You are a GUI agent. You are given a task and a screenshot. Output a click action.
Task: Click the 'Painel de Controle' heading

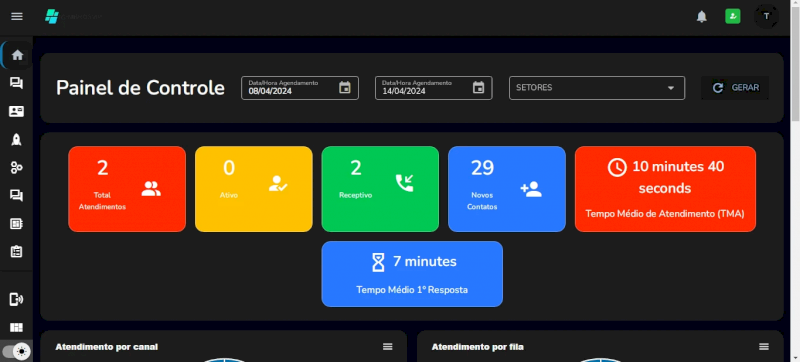tap(140, 88)
